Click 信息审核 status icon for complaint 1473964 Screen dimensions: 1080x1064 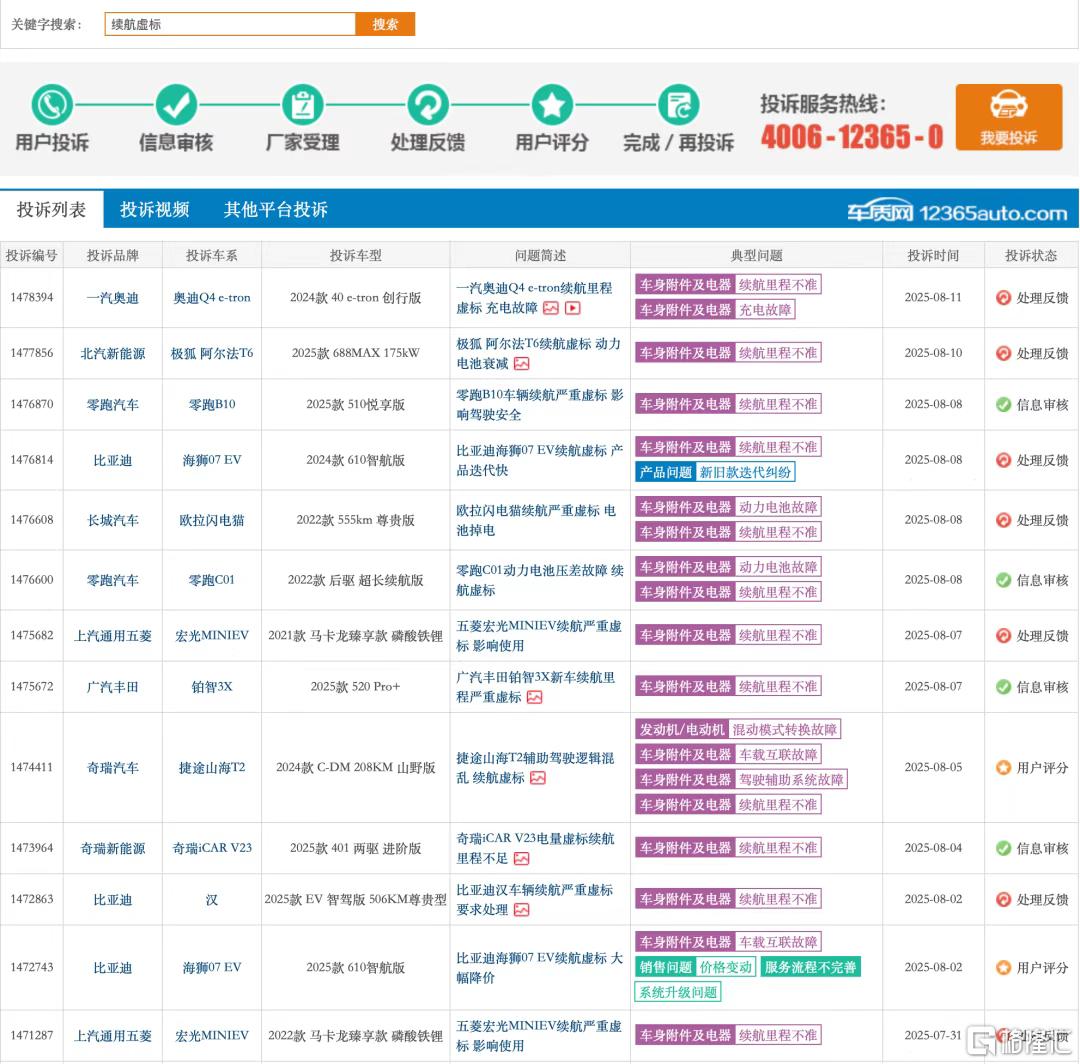pyautogui.click(x=1004, y=848)
